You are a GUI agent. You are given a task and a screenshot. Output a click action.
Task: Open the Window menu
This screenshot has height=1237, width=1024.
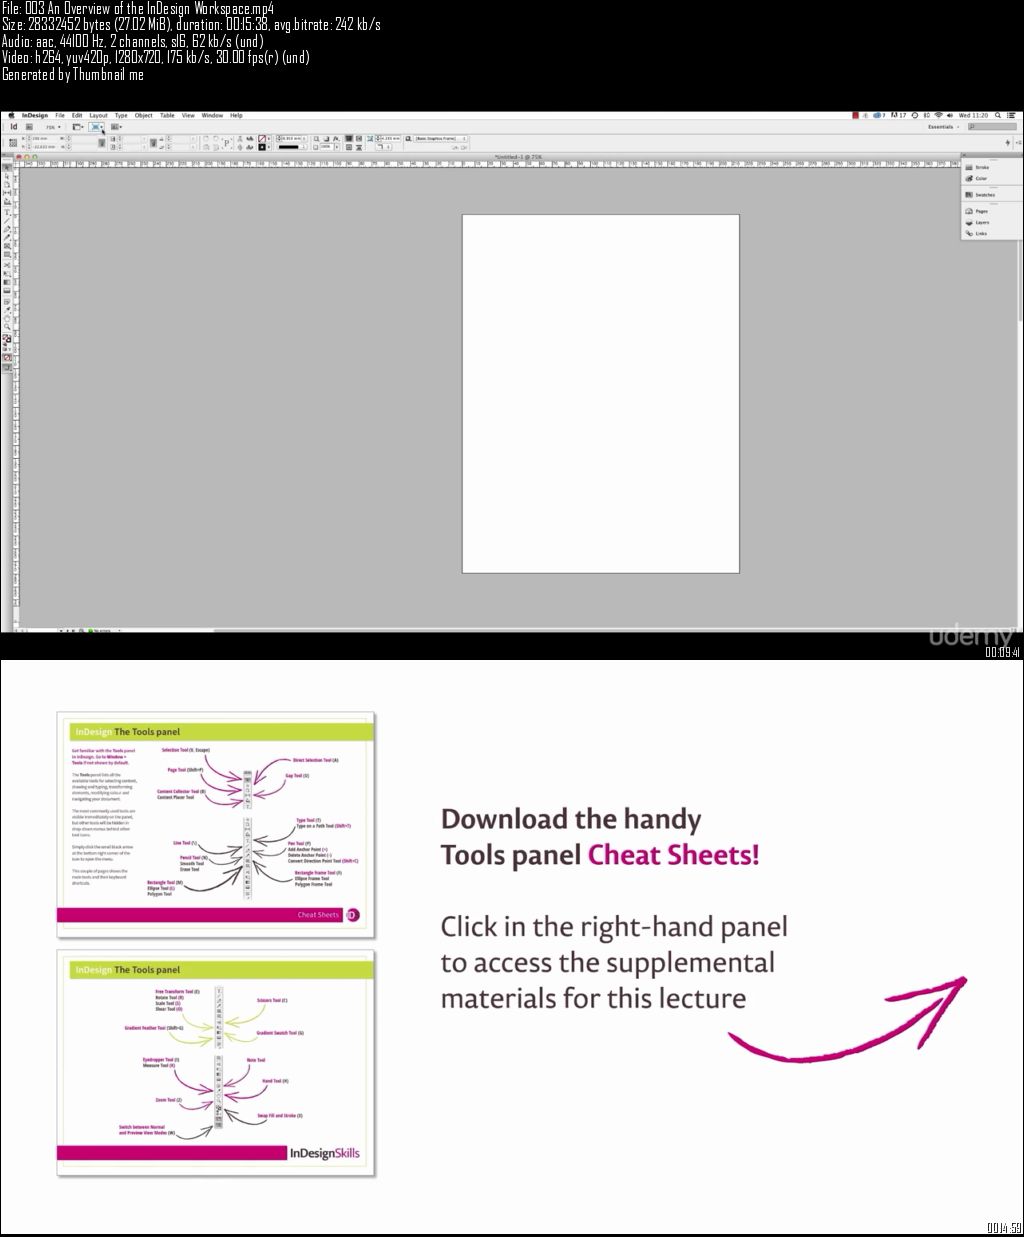click(212, 115)
